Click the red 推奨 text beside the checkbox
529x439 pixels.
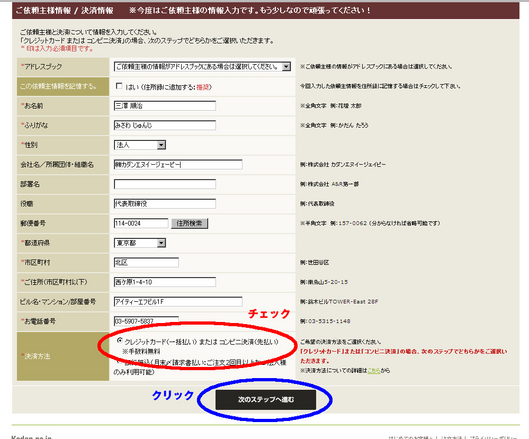pos(203,87)
